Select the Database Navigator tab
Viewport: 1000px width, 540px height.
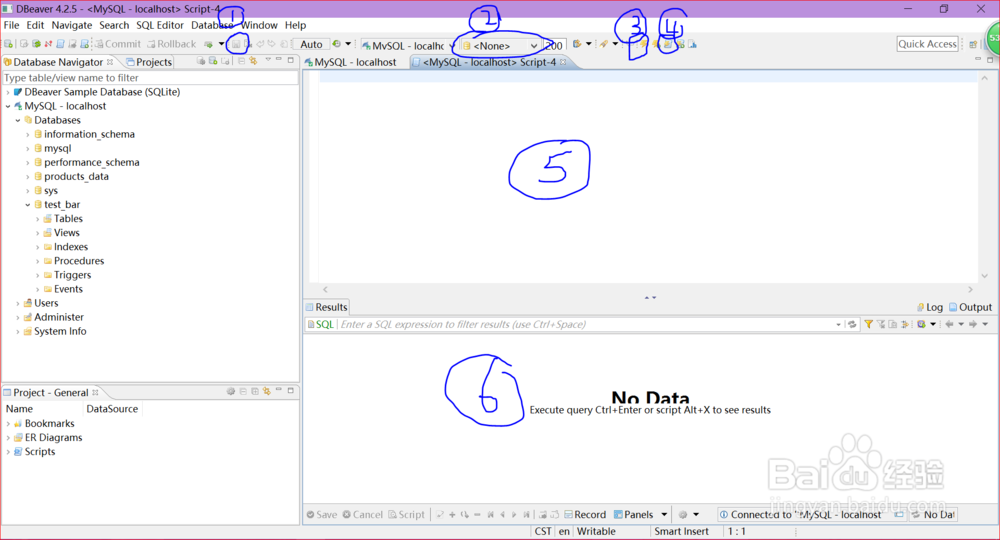[57, 62]
